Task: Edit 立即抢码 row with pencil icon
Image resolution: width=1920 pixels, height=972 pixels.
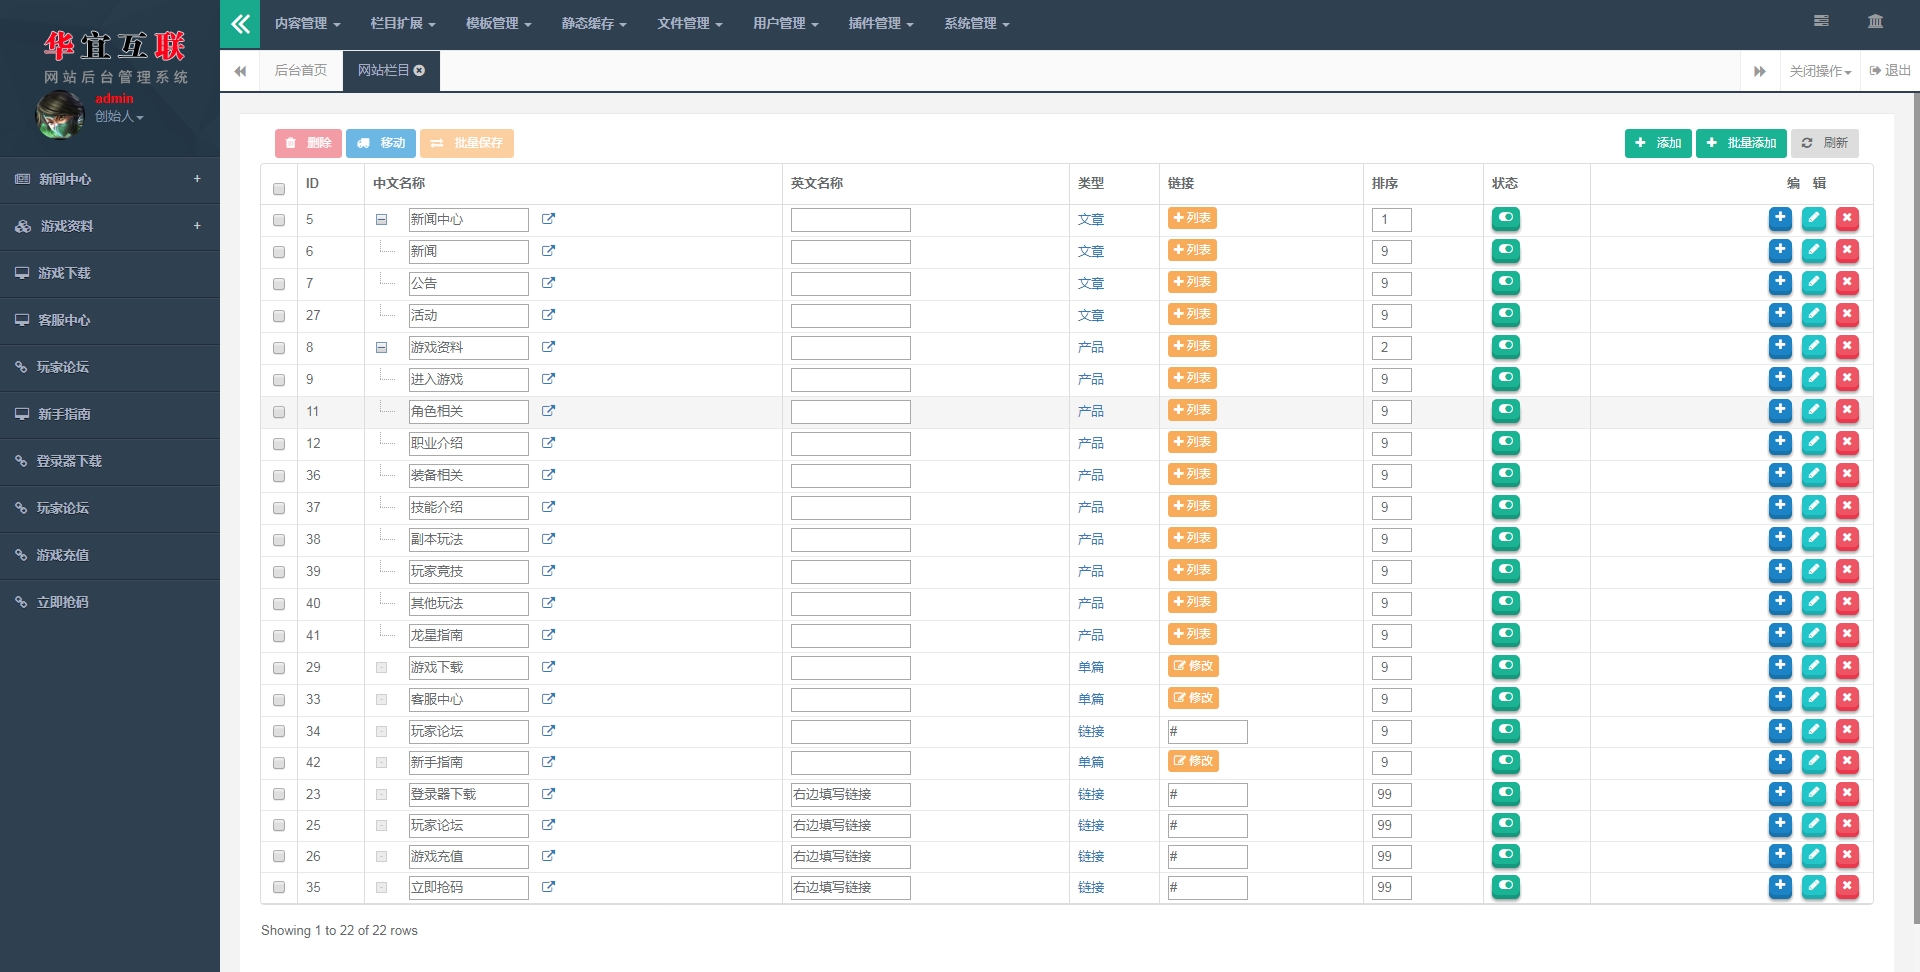Action: pyautogui.click(x=1814, y=886)
